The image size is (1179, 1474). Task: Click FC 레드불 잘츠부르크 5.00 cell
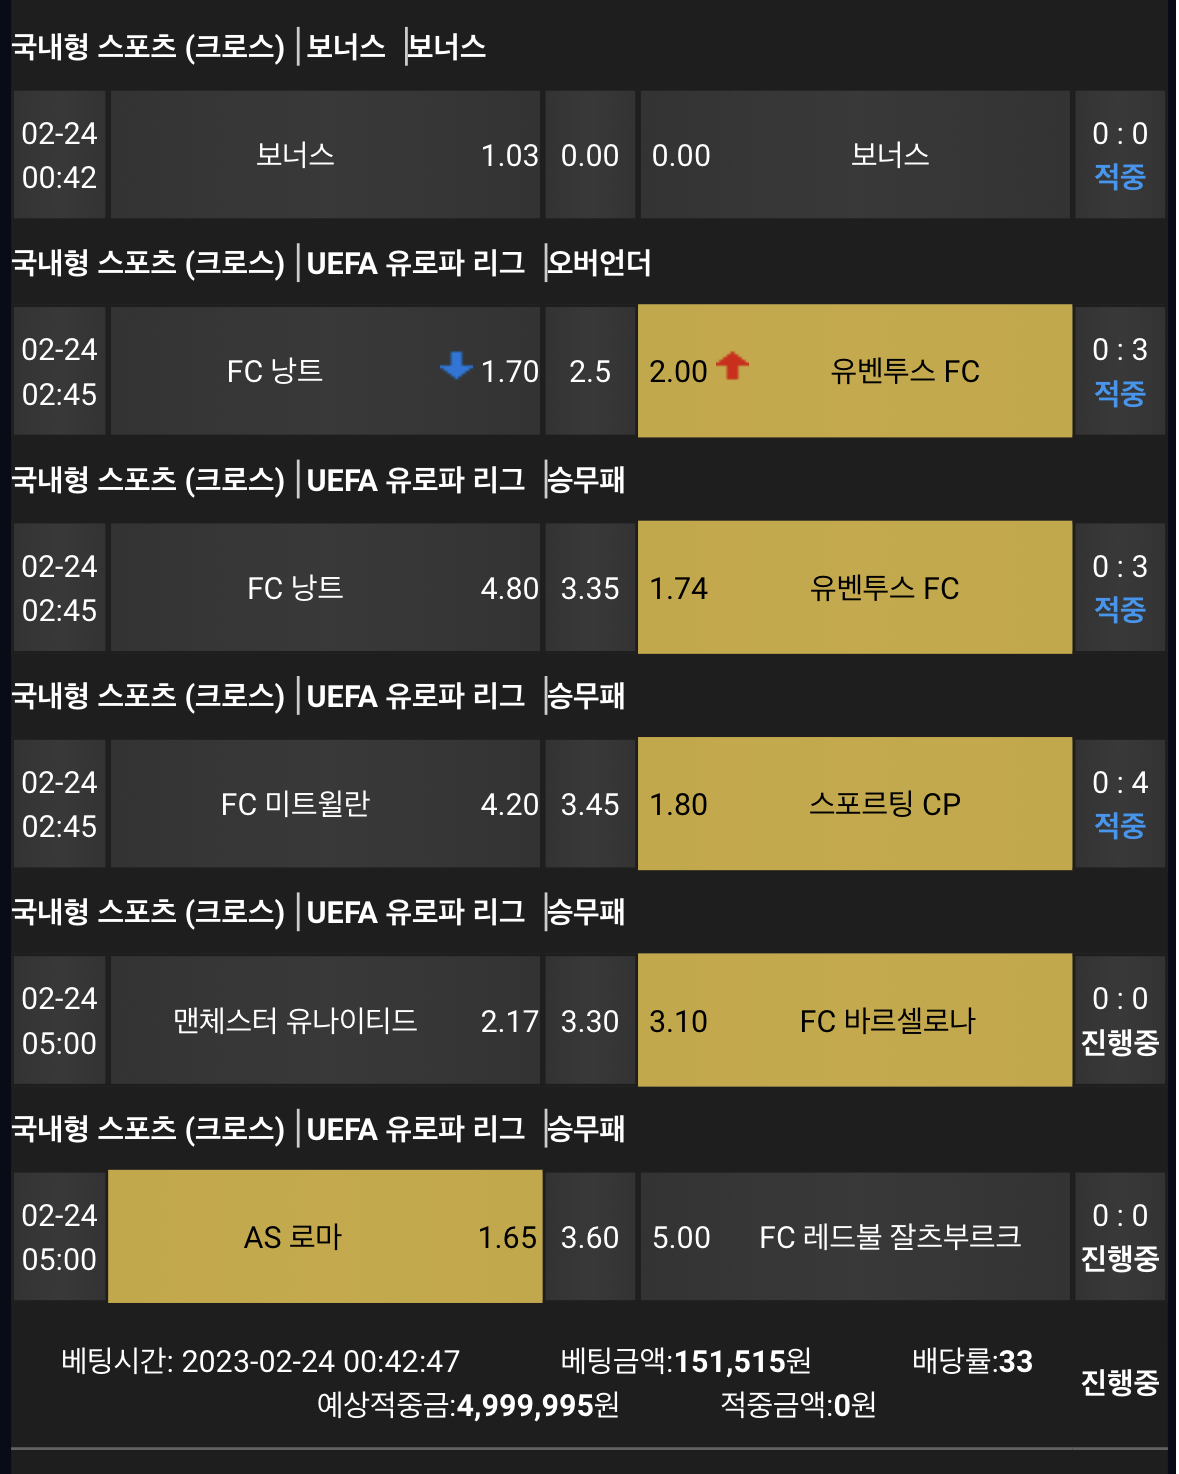coord(855,1237)
